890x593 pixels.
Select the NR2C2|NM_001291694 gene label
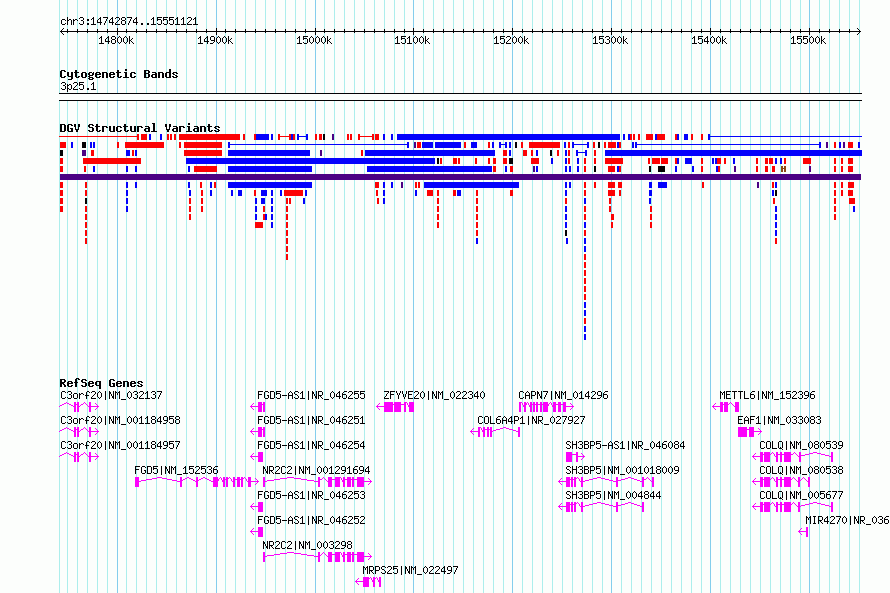coord(316,470)
